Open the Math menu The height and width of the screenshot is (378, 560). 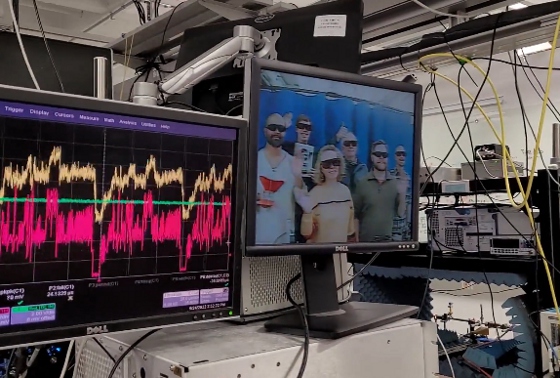coord(109,120)
